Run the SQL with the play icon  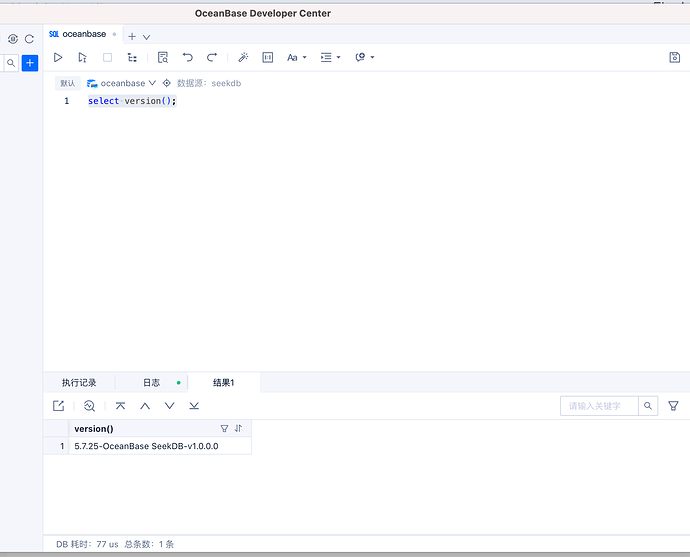(x=58, y=58)
